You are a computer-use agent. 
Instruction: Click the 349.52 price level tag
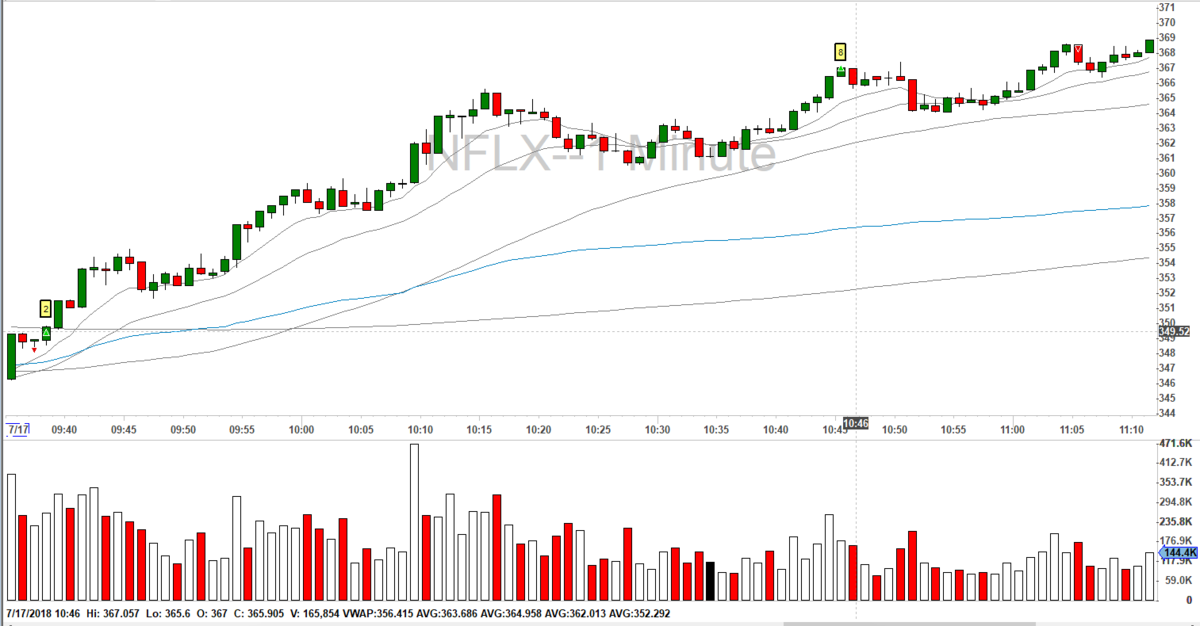1176,330
